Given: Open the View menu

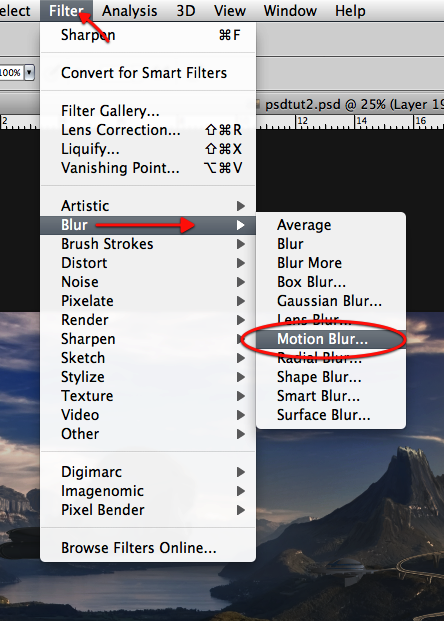Looking at the screenshot, I should tap(230, 11).
